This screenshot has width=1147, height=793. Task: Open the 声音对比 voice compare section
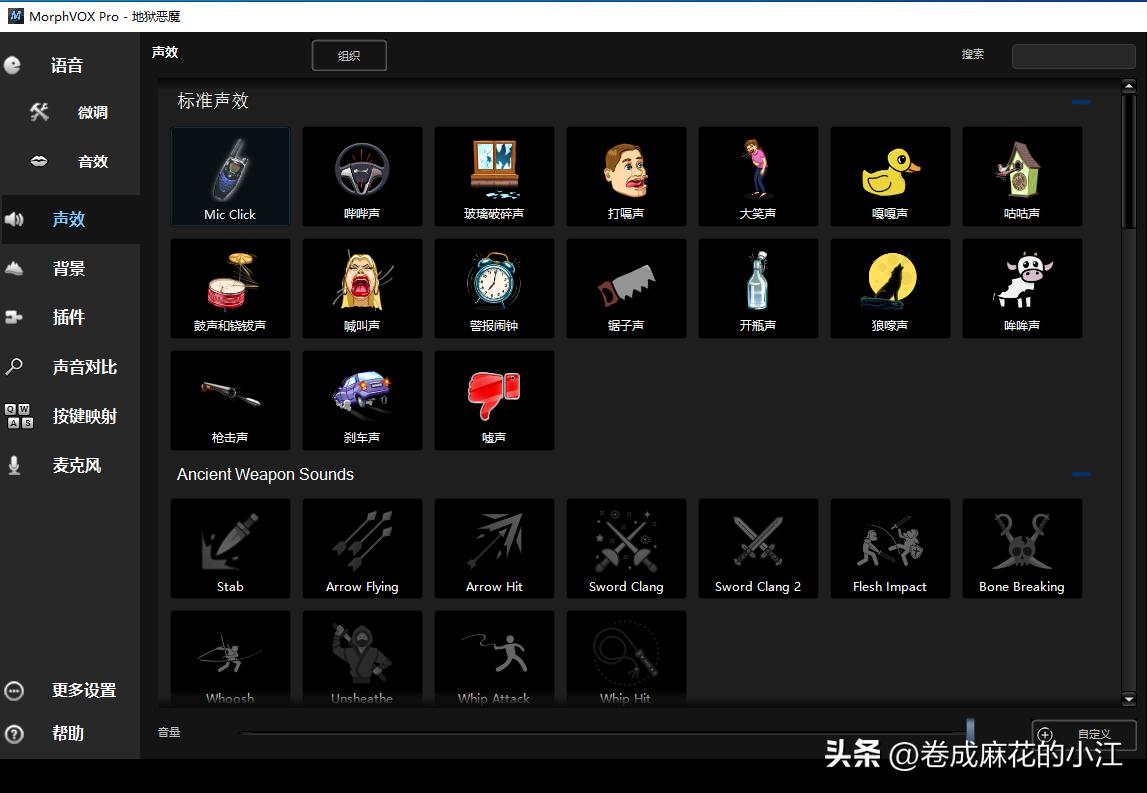pyautogui.click(x=69, y=367)
